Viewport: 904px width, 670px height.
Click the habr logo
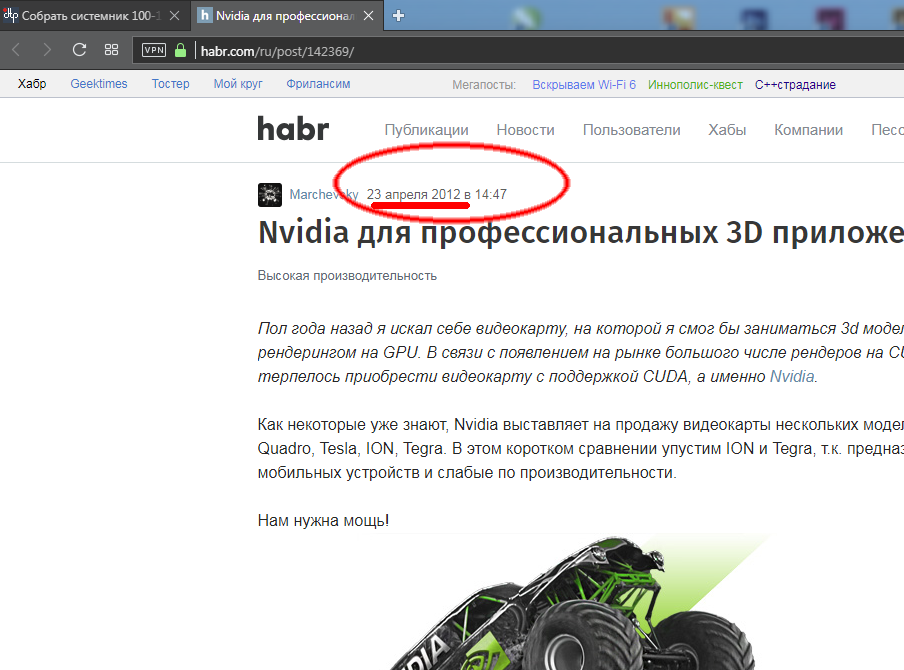pos(293,129)
